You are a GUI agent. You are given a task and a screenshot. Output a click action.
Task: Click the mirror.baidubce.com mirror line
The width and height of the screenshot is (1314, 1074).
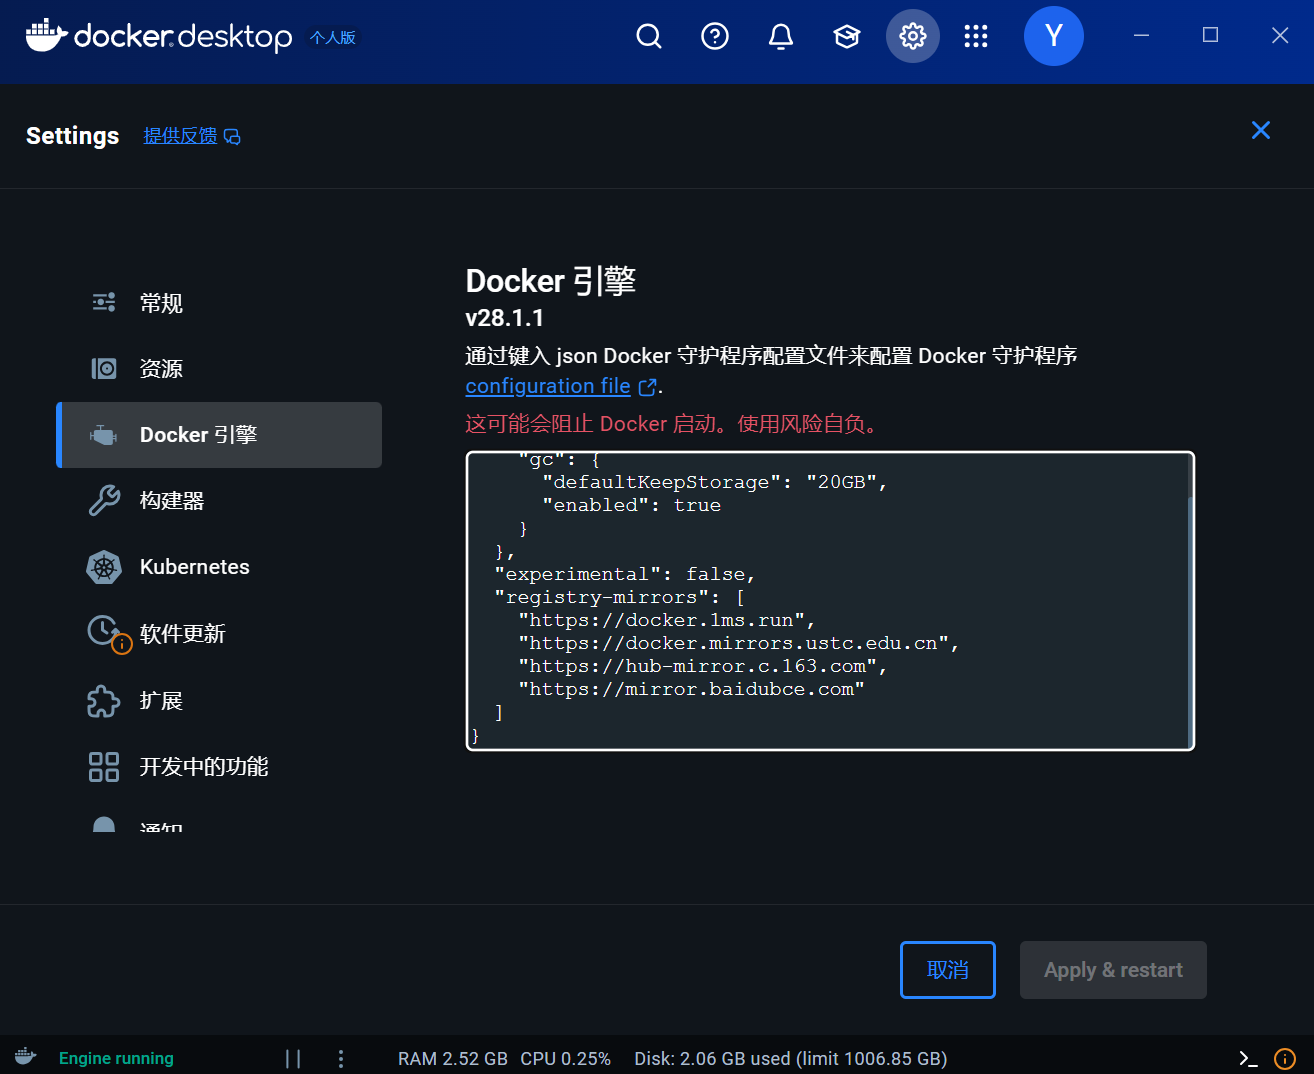point(691,689)
